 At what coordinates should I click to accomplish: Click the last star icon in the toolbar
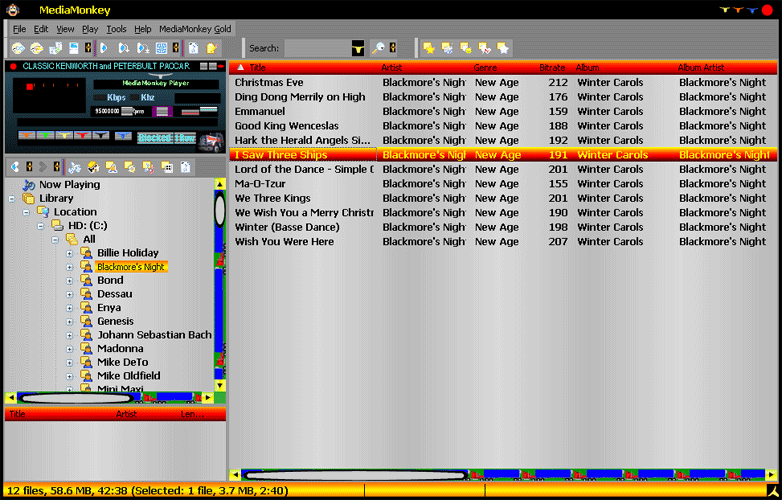[503, 48]
